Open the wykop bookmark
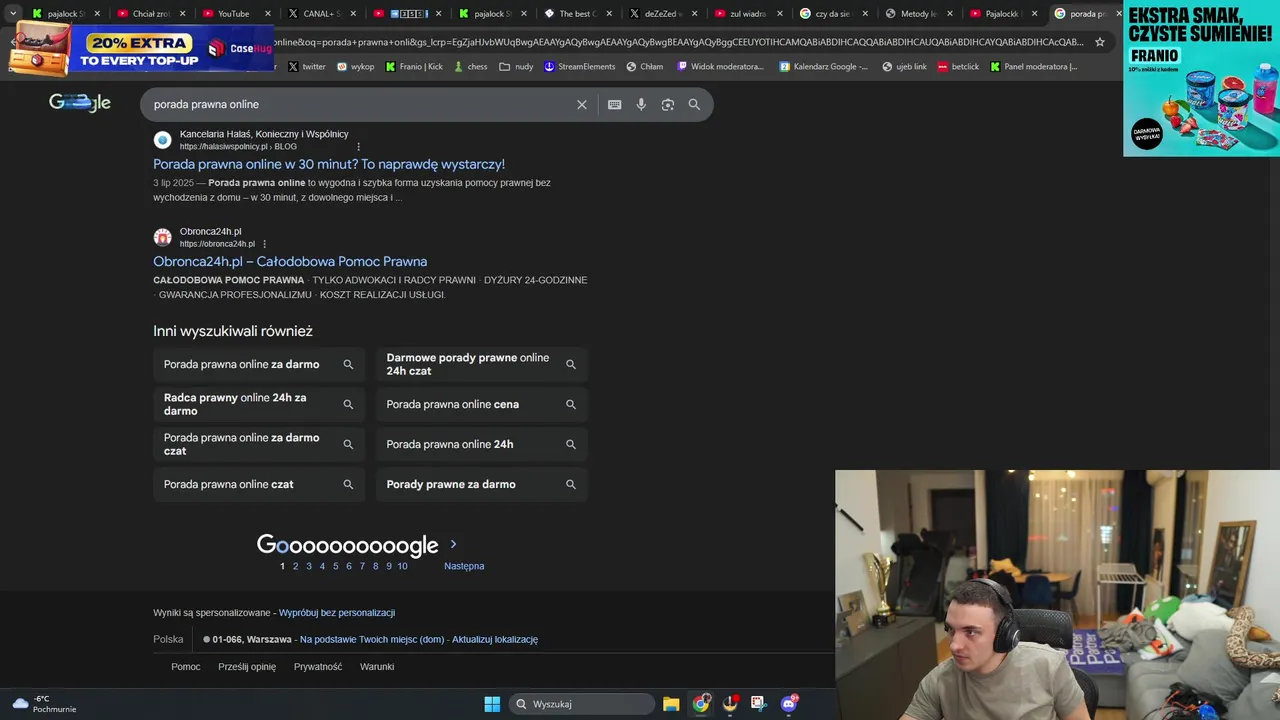This screenshot has width=1280, height=720. (x=356, y=67)
